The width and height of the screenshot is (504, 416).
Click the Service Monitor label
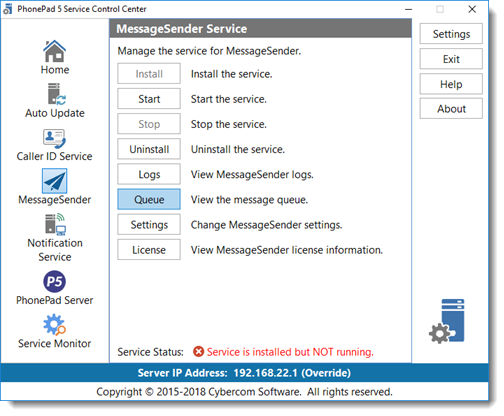pos(54,343)
